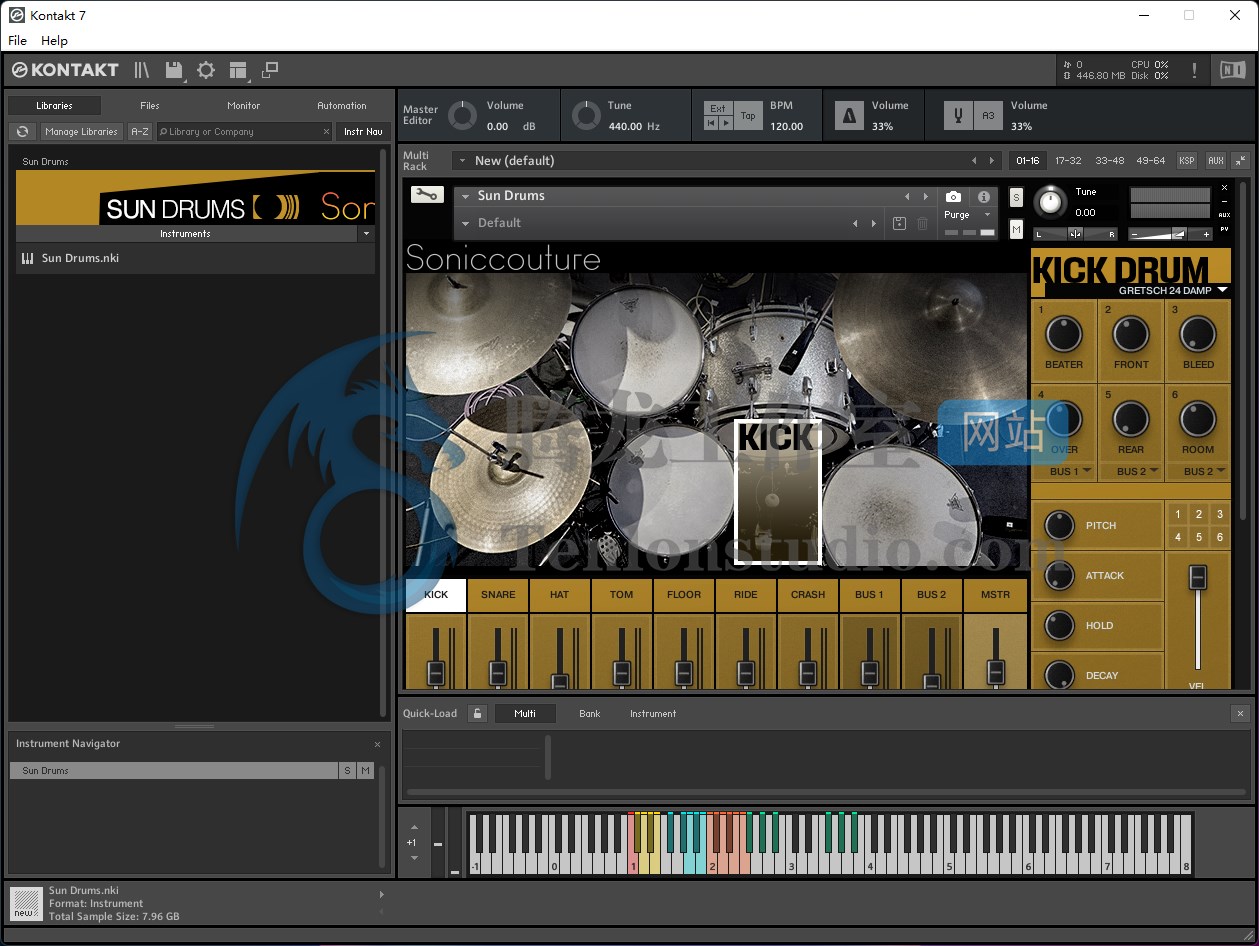Open the Help menu
Image resolution: width=1259 pixels, height=946 pixels.
(x=55, y=41)
